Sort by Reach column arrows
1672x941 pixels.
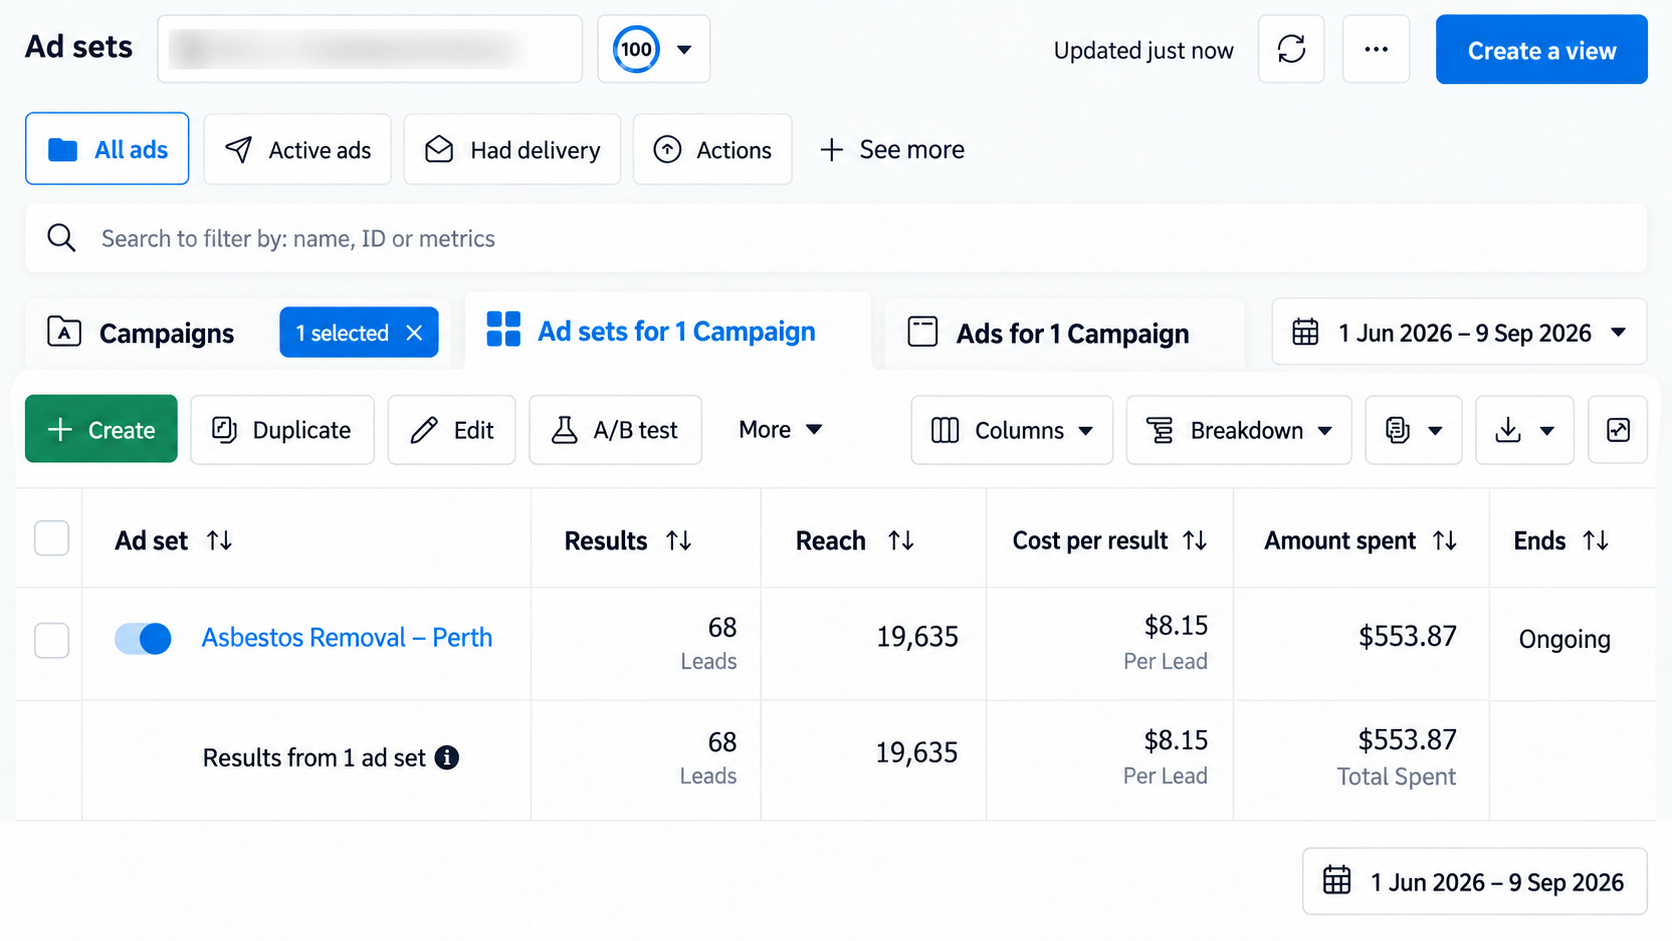pyautogui.click(x=901, y=541)
